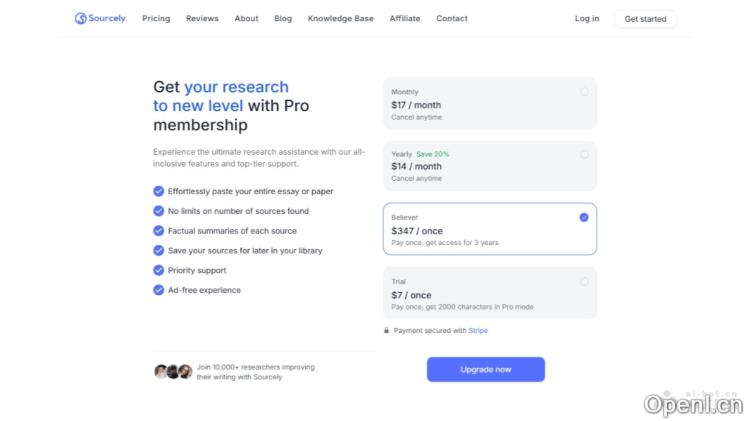Choose the Yearly $14 plan radio button

[x=584, y=154]
